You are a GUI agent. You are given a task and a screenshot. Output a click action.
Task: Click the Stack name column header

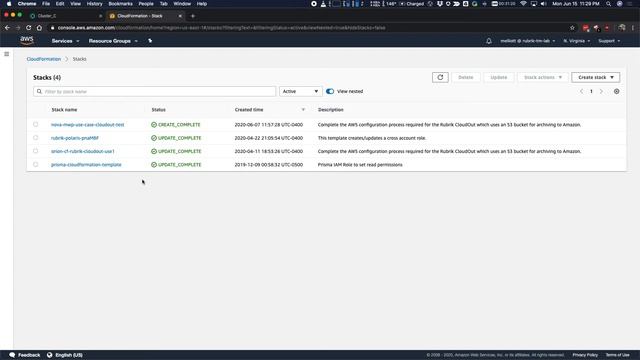pyautogui.click(x=64, y=109)
